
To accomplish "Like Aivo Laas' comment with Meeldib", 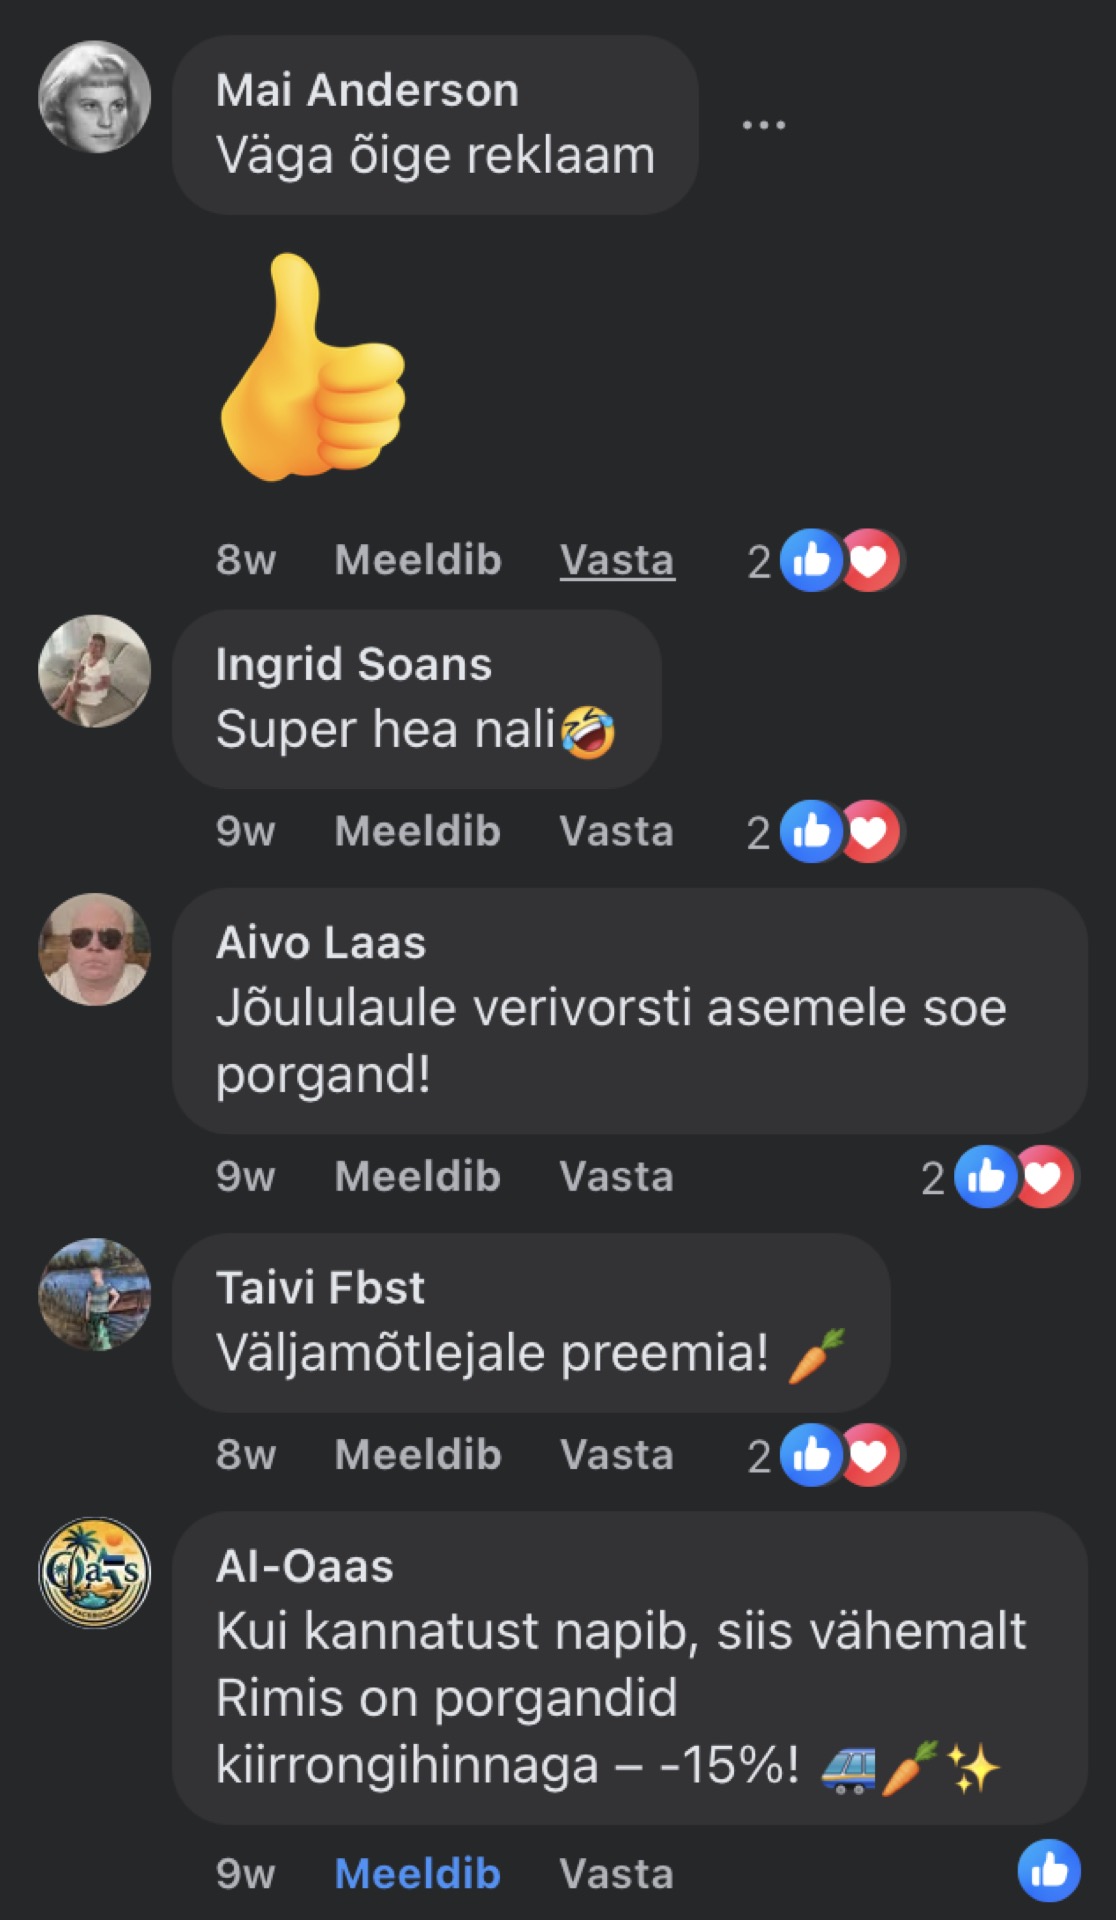I will pyautogui.click(x=418, y=1177).
